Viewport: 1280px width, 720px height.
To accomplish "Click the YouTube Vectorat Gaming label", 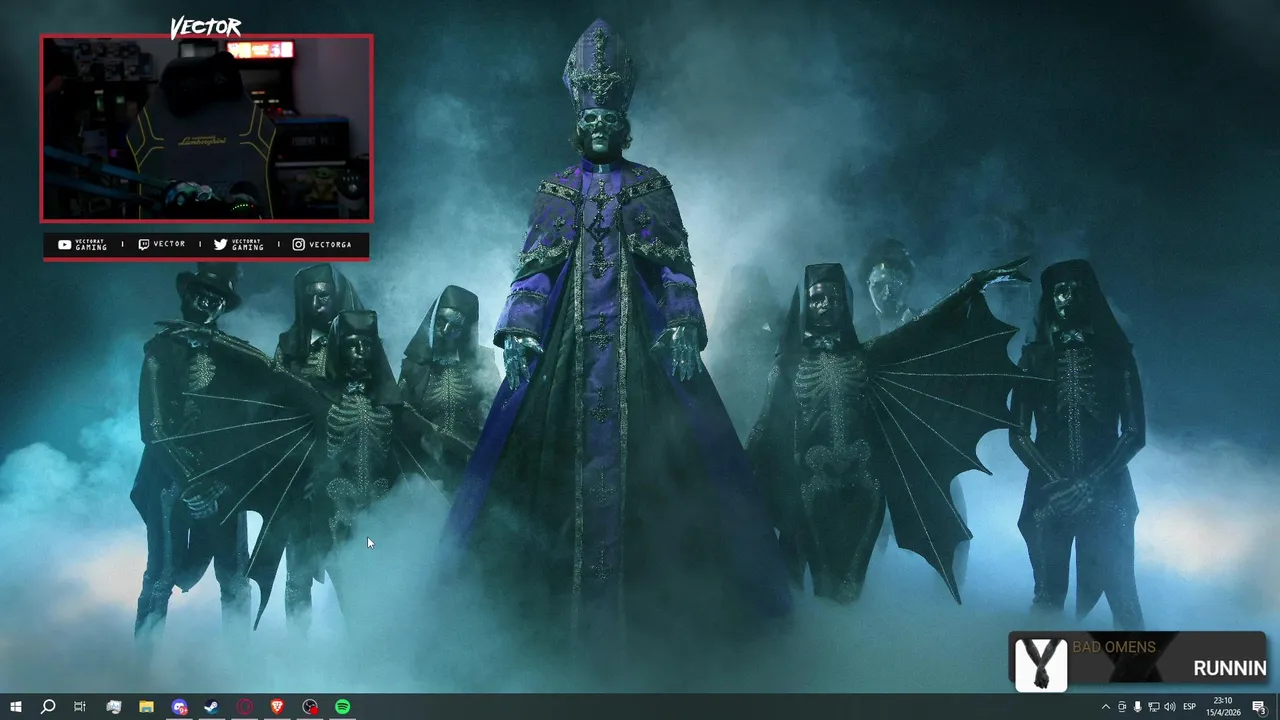I will click(x=82, y=244).
